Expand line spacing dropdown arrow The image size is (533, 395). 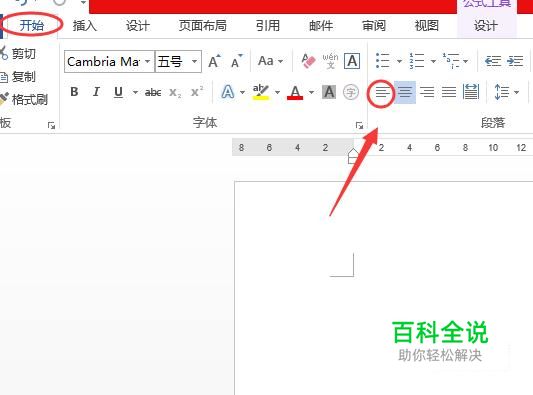coord(517,92)
